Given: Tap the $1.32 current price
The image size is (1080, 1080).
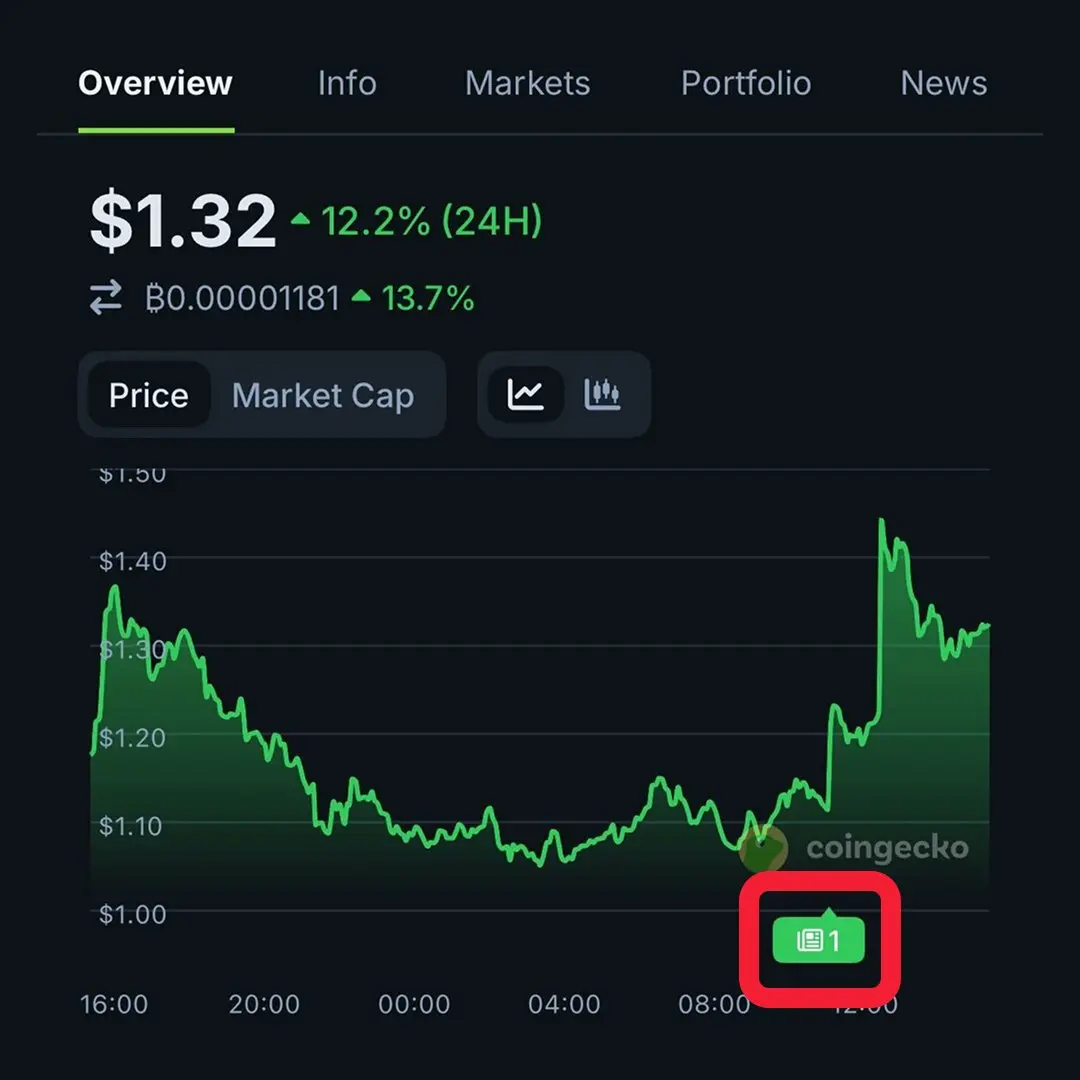Looking at the screenshot, I should coord(183,220).
